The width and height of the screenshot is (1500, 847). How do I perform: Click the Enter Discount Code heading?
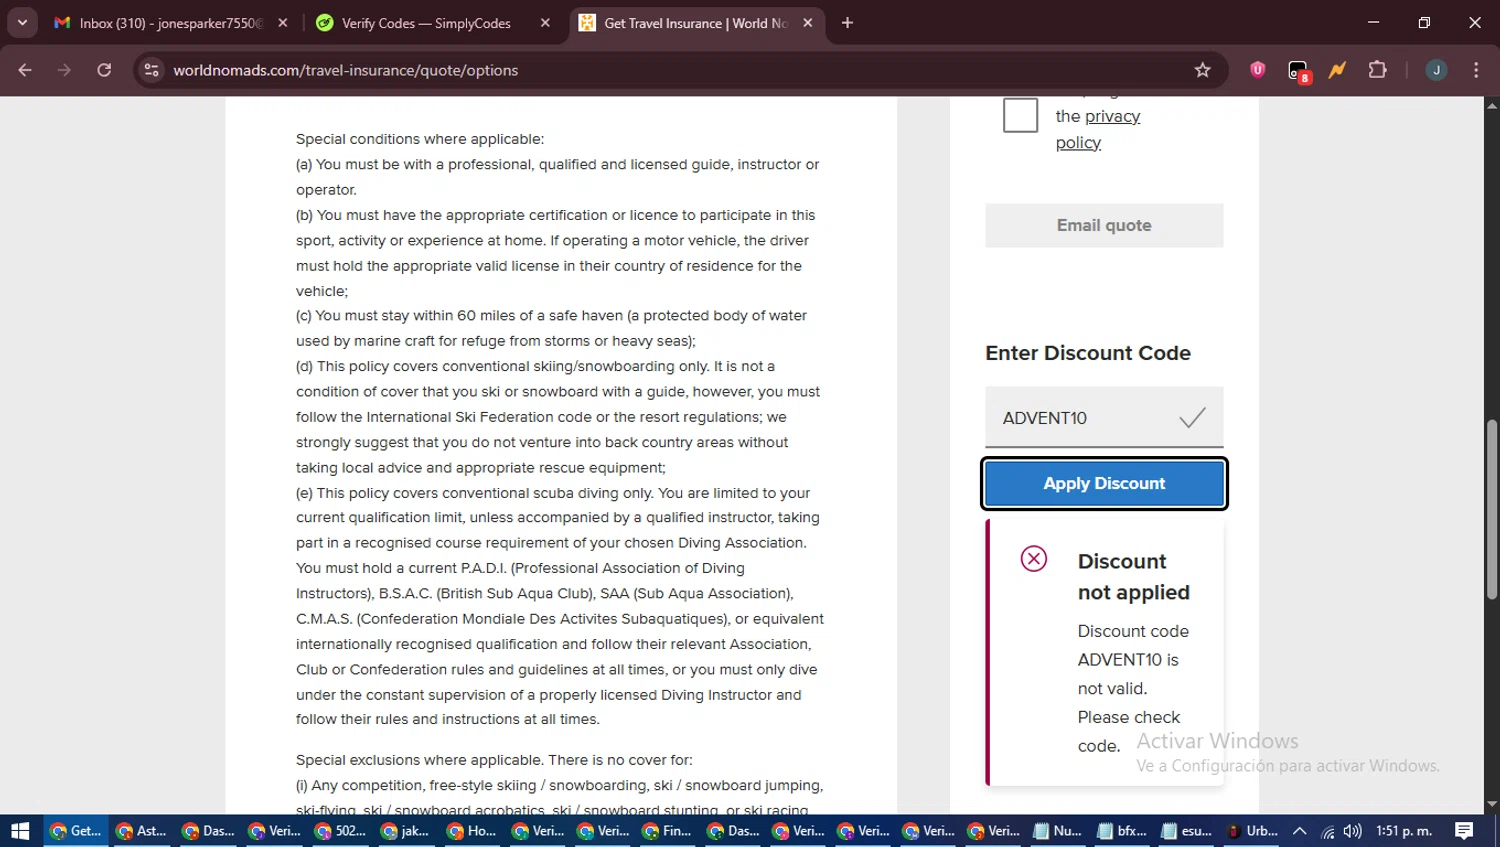coord(1088,353)
